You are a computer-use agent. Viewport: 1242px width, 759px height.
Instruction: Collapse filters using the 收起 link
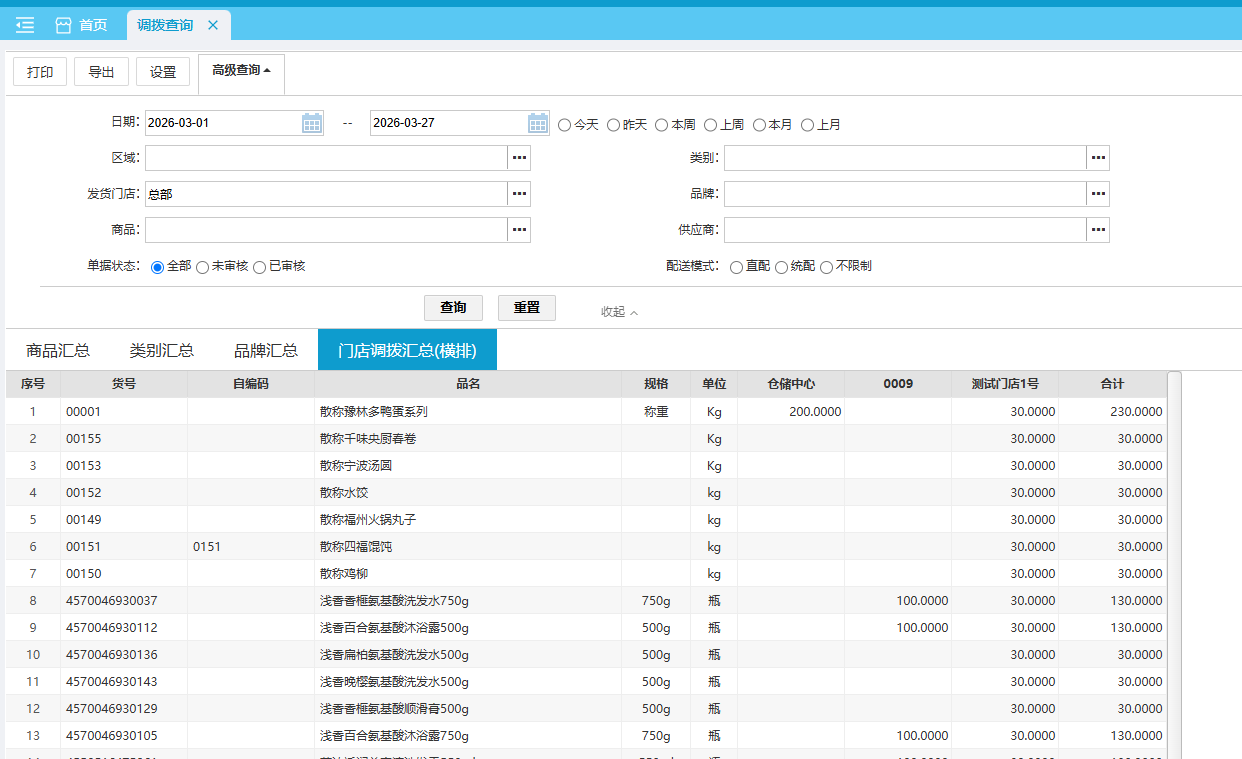click(618, 312)
